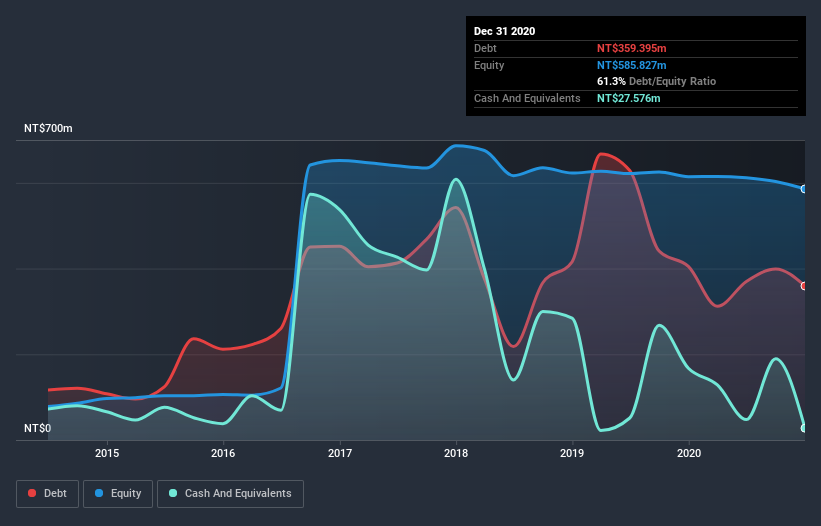Click the NT$700m y-axis label
This screenshot has width=821, height=526.
coord(48,128)
